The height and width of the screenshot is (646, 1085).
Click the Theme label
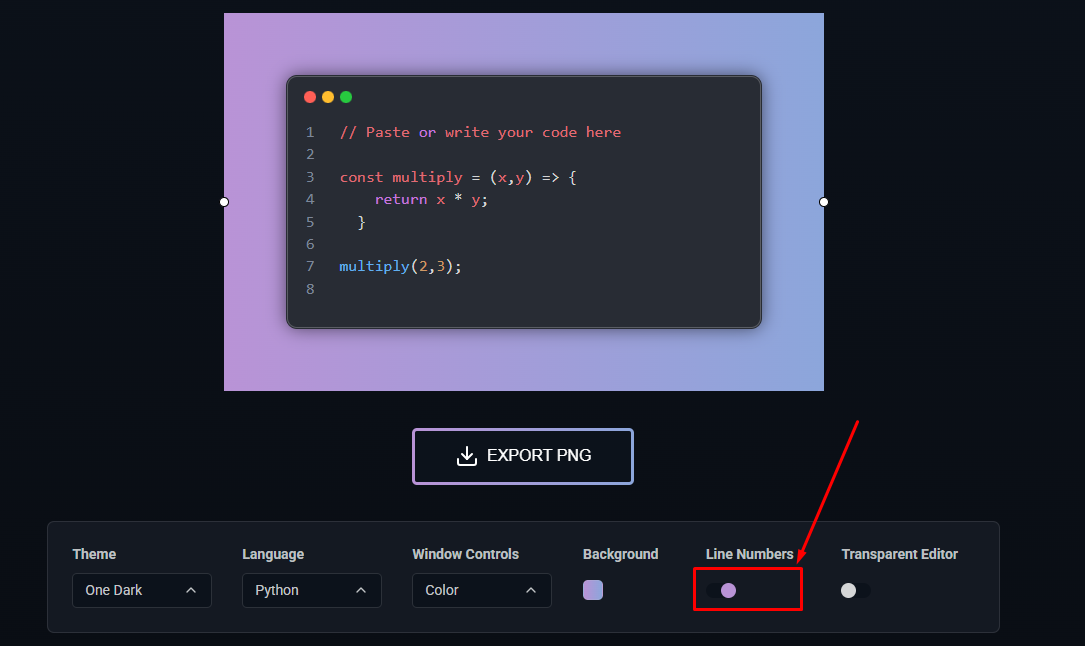pyautogui.click(x=94, y=554)
